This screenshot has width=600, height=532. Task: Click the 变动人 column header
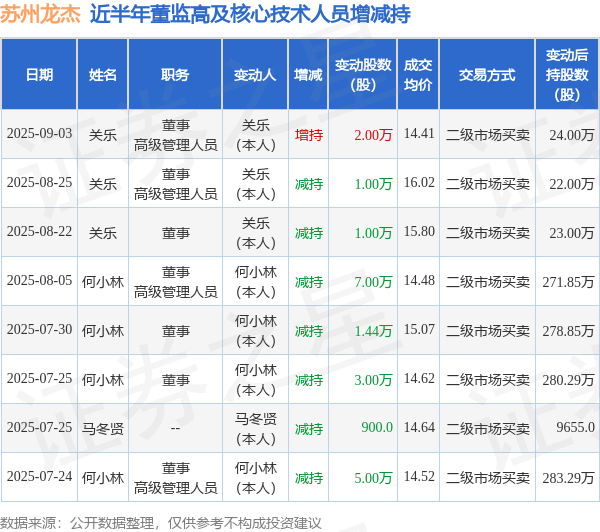click(x=255, y=74)
